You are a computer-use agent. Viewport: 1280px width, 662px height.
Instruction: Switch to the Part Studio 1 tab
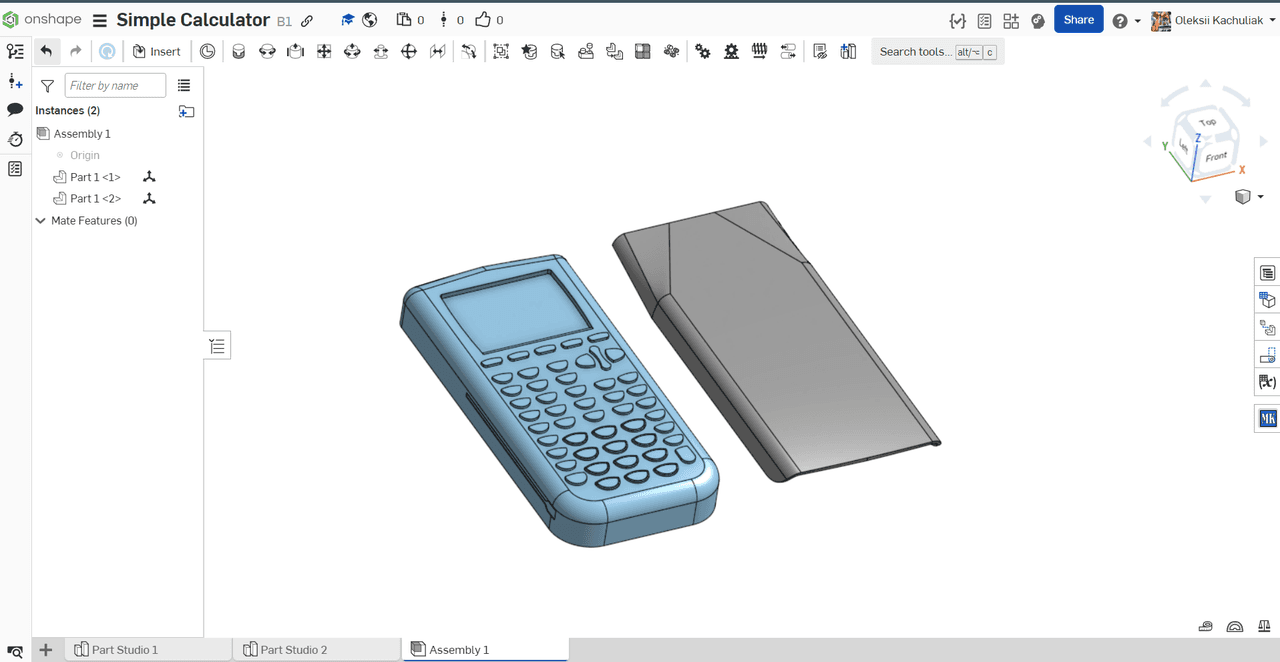click(124, 650)
